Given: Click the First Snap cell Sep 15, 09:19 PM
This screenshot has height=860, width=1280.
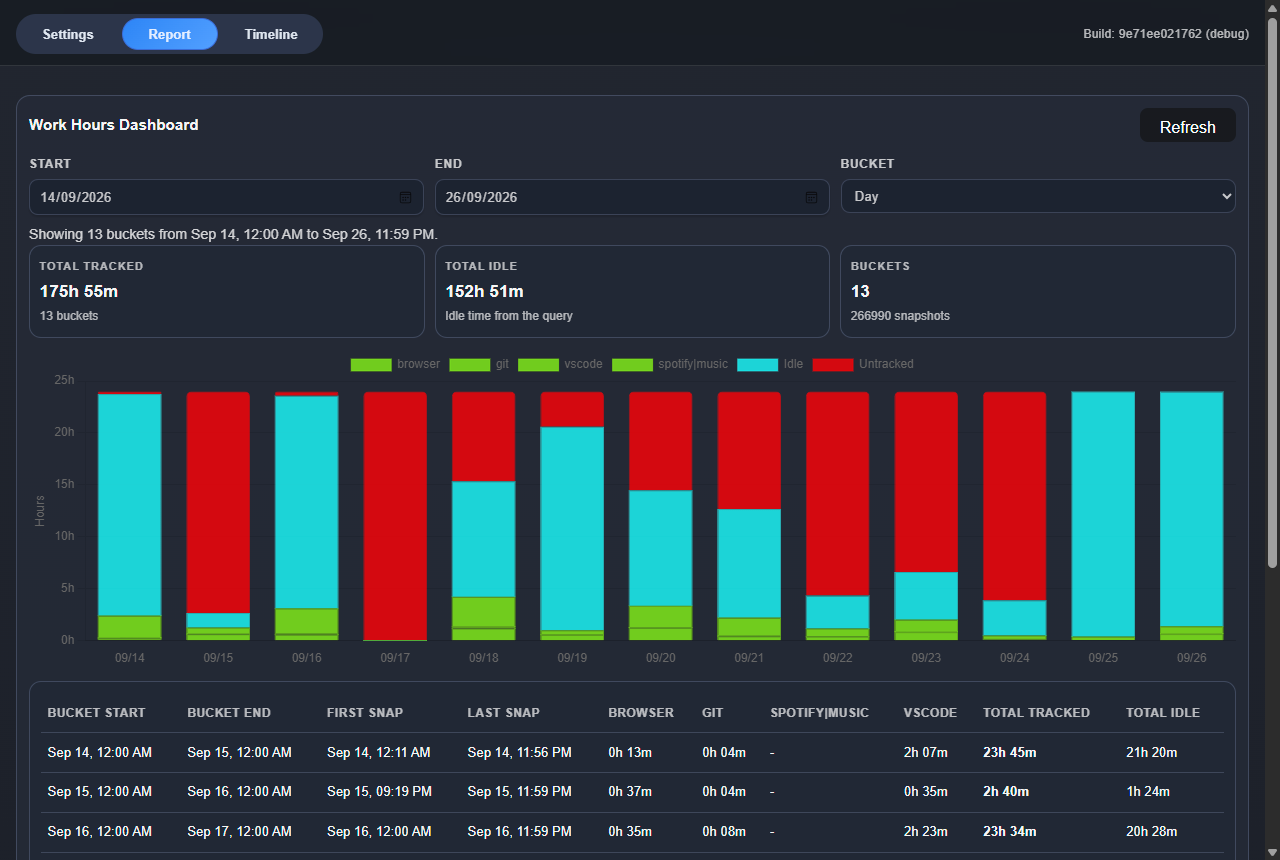Looking at the screenshot, I should click(x=379, y=792).
